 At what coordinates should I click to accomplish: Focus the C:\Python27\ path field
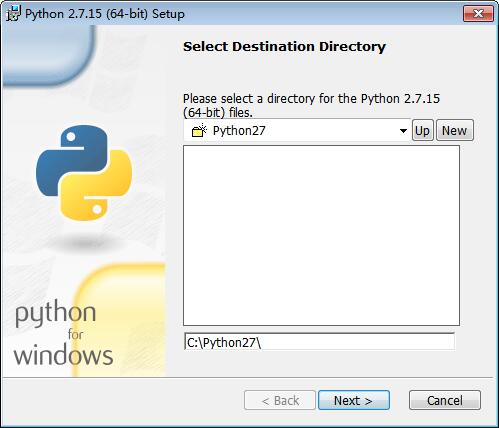(x=319, y=342)
